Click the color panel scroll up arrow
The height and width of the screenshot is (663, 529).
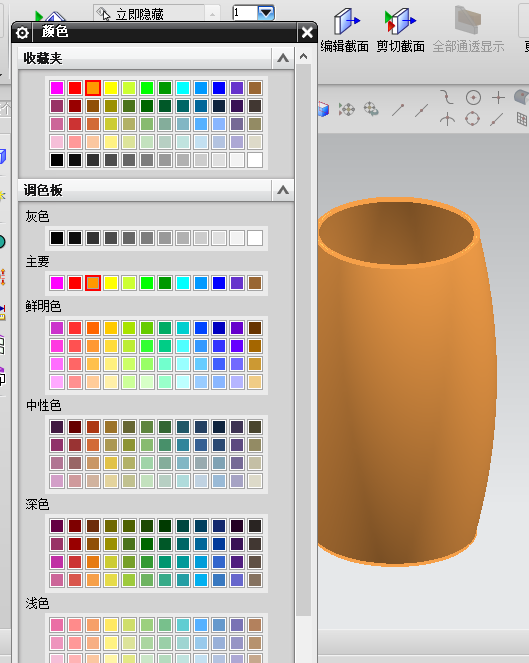[303, 56]
